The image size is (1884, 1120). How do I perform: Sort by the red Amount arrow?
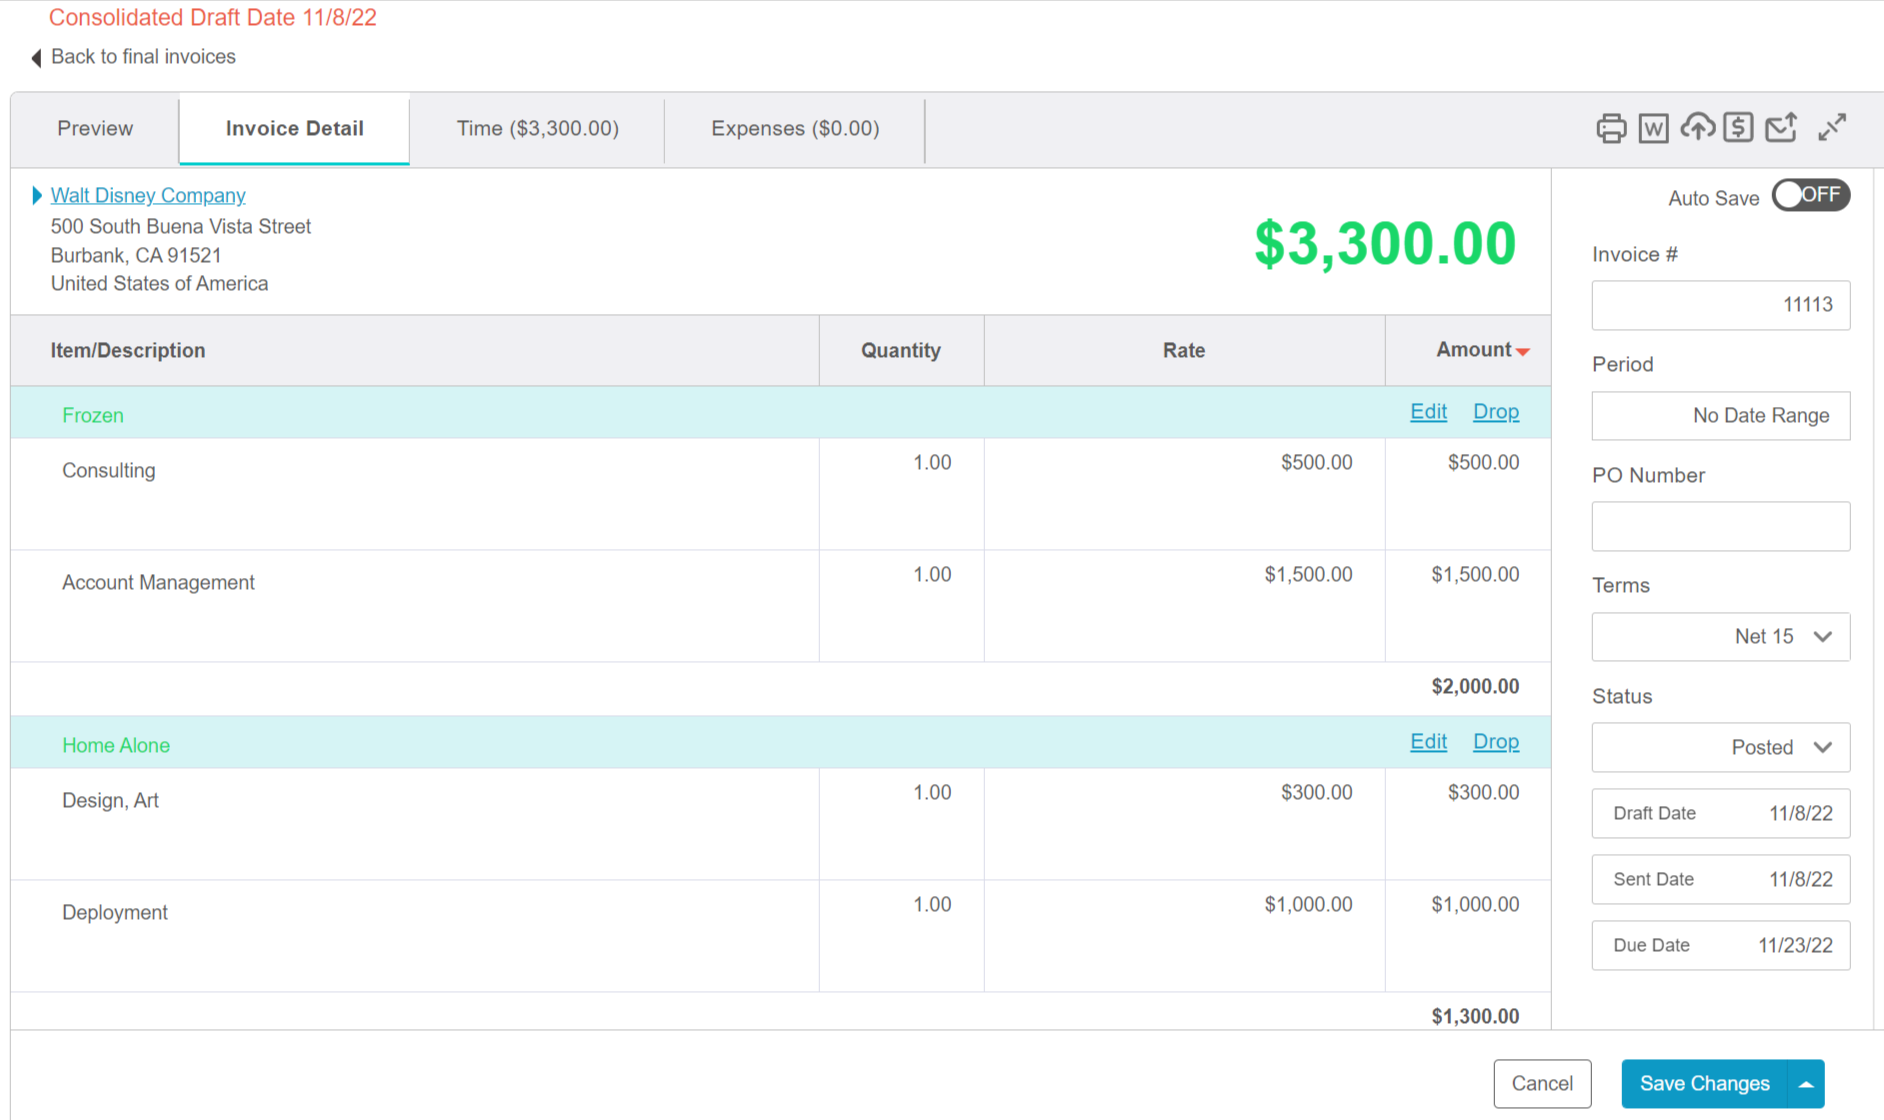(x=1522, y=352)
